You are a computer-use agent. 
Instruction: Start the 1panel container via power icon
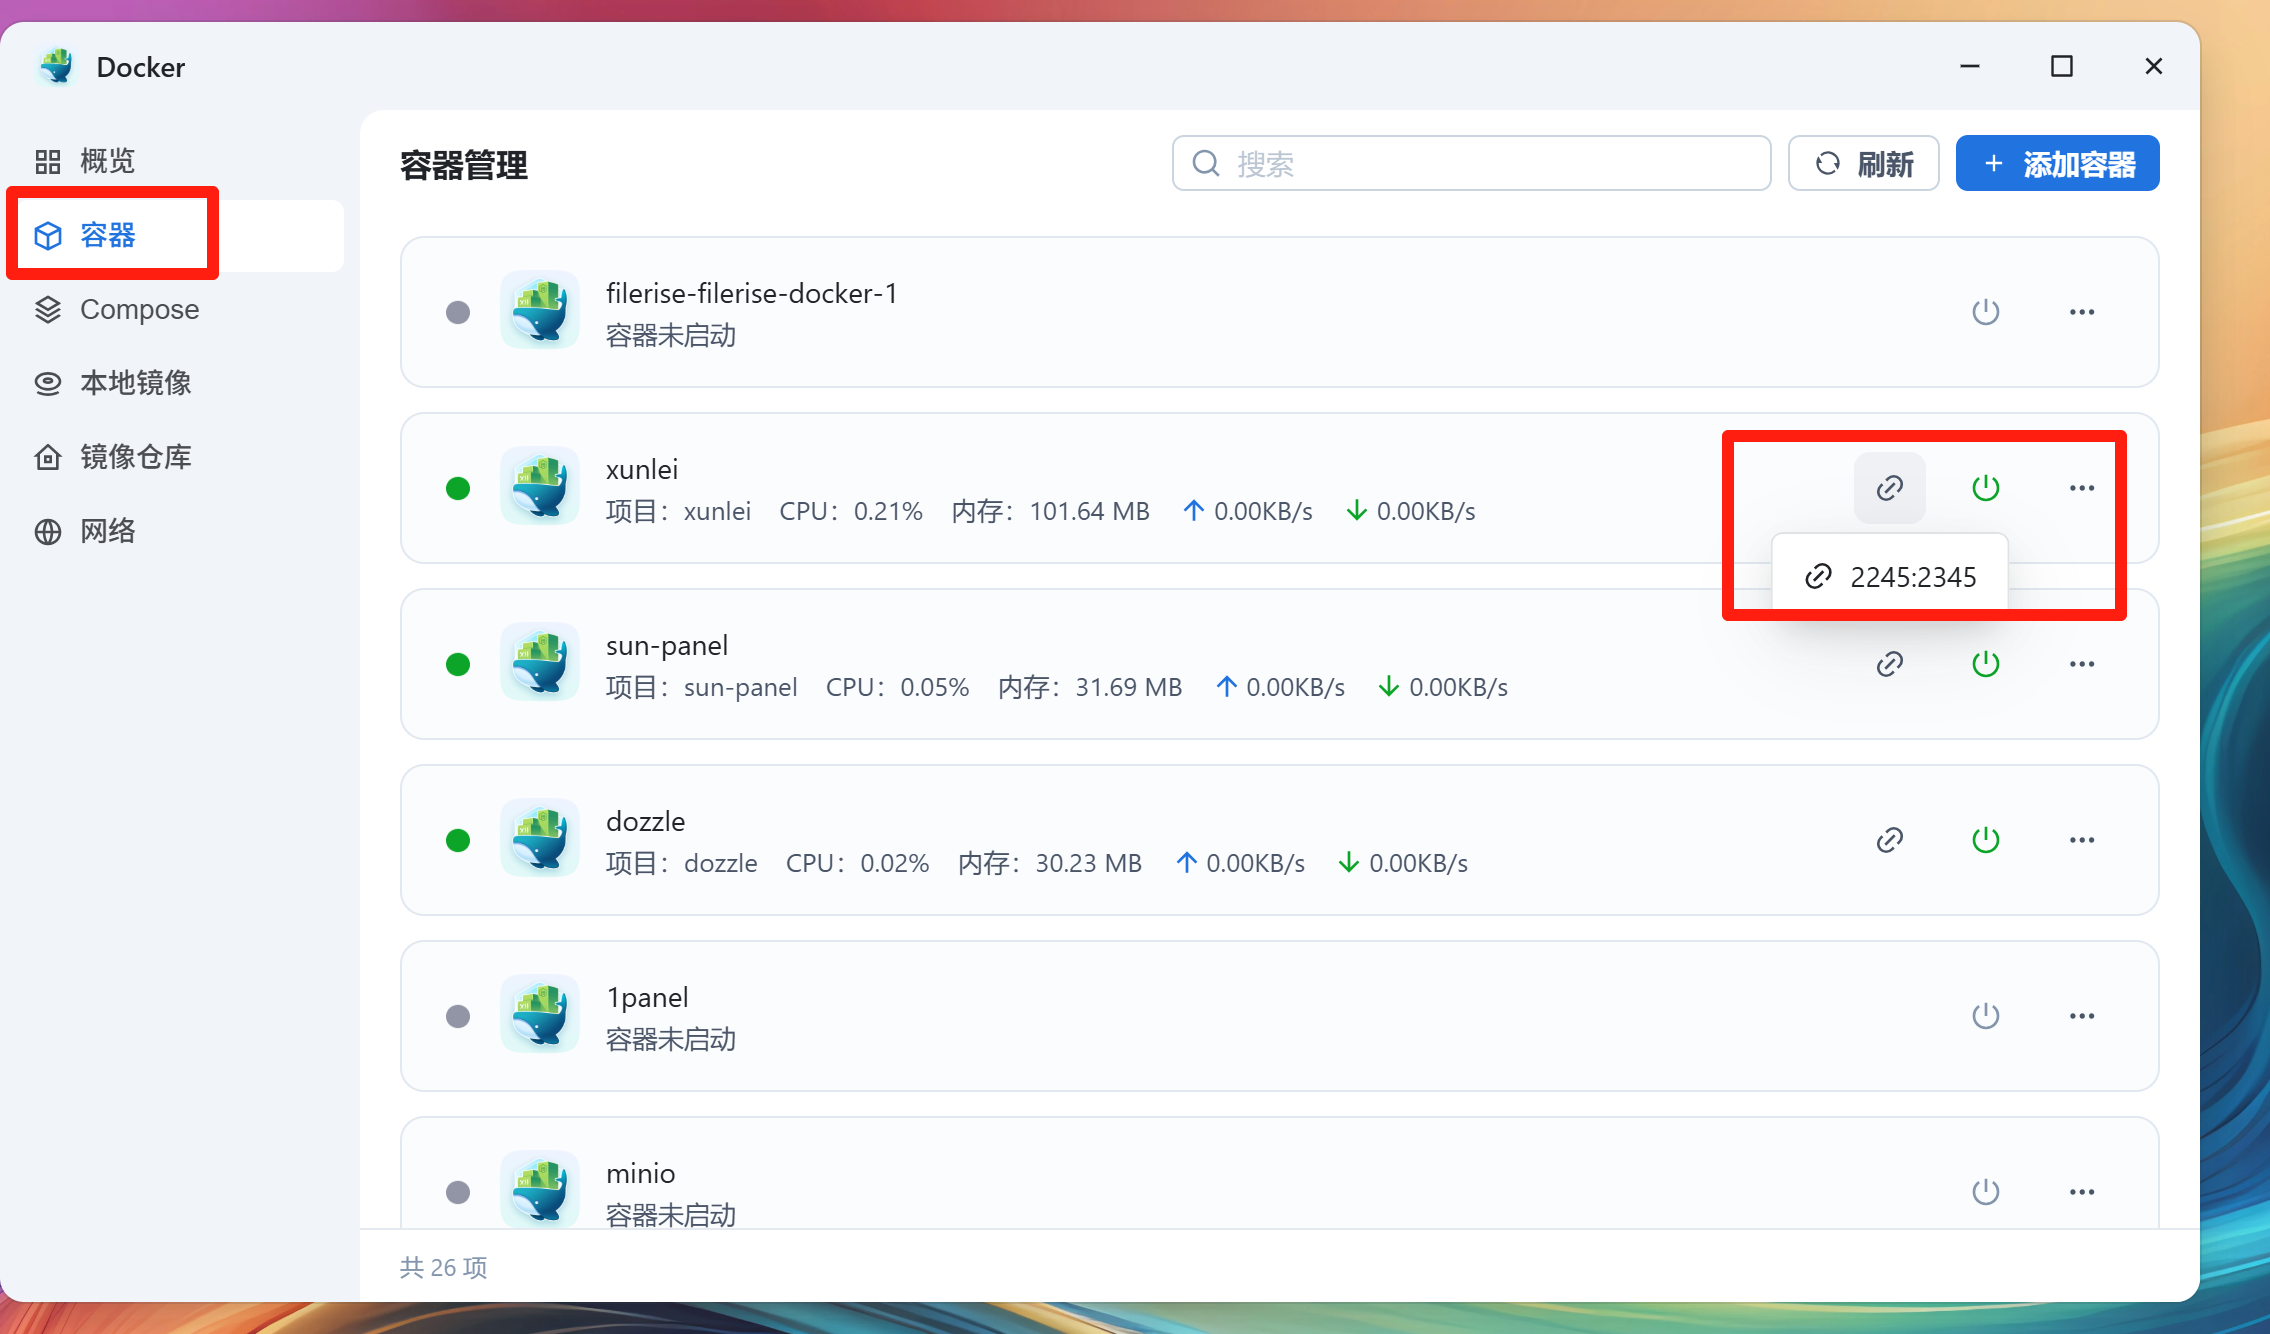click(1985, 1016)
